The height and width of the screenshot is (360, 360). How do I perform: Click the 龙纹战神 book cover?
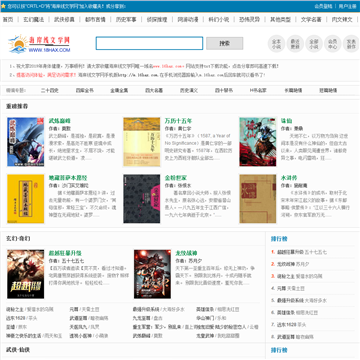tap(152, 274)
